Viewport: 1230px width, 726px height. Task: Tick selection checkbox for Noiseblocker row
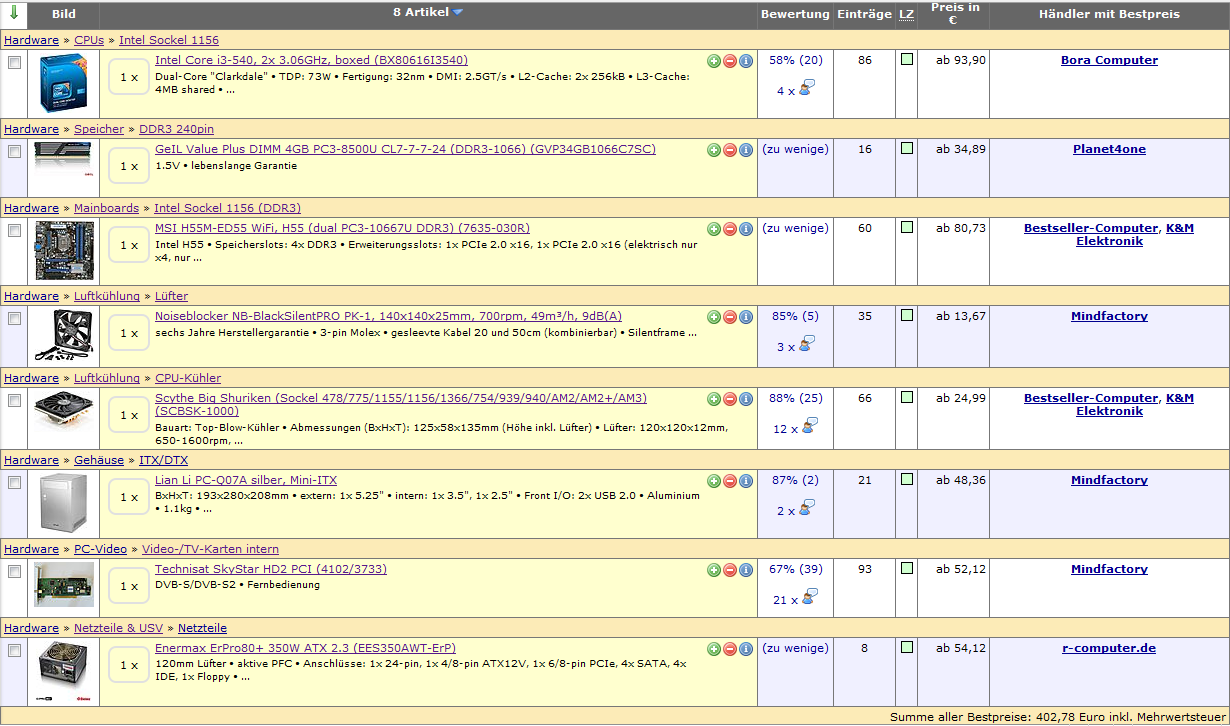tap(14, 318)
